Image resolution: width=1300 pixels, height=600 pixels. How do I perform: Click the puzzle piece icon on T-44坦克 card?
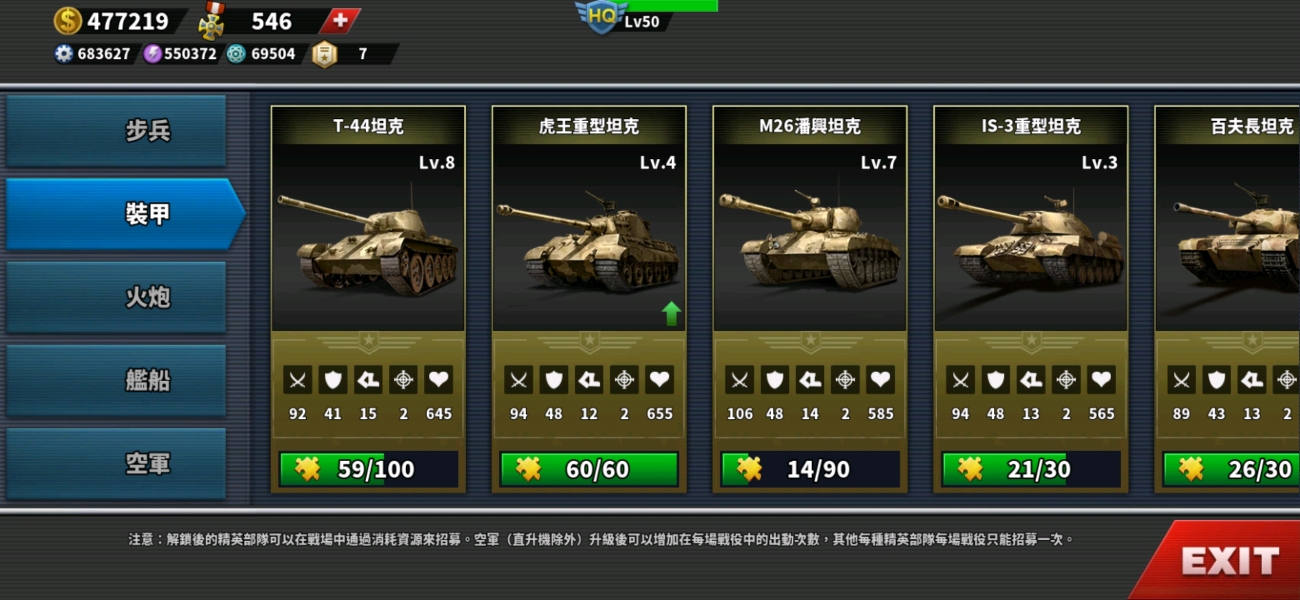tap(307, 469)
